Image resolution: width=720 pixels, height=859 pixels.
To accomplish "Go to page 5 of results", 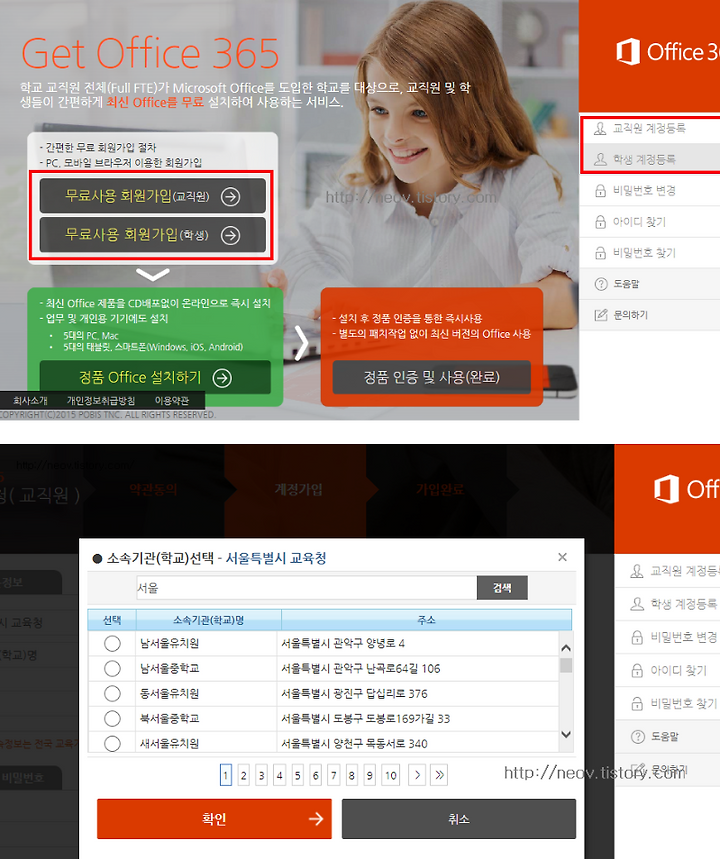I will tap(298, 775).
